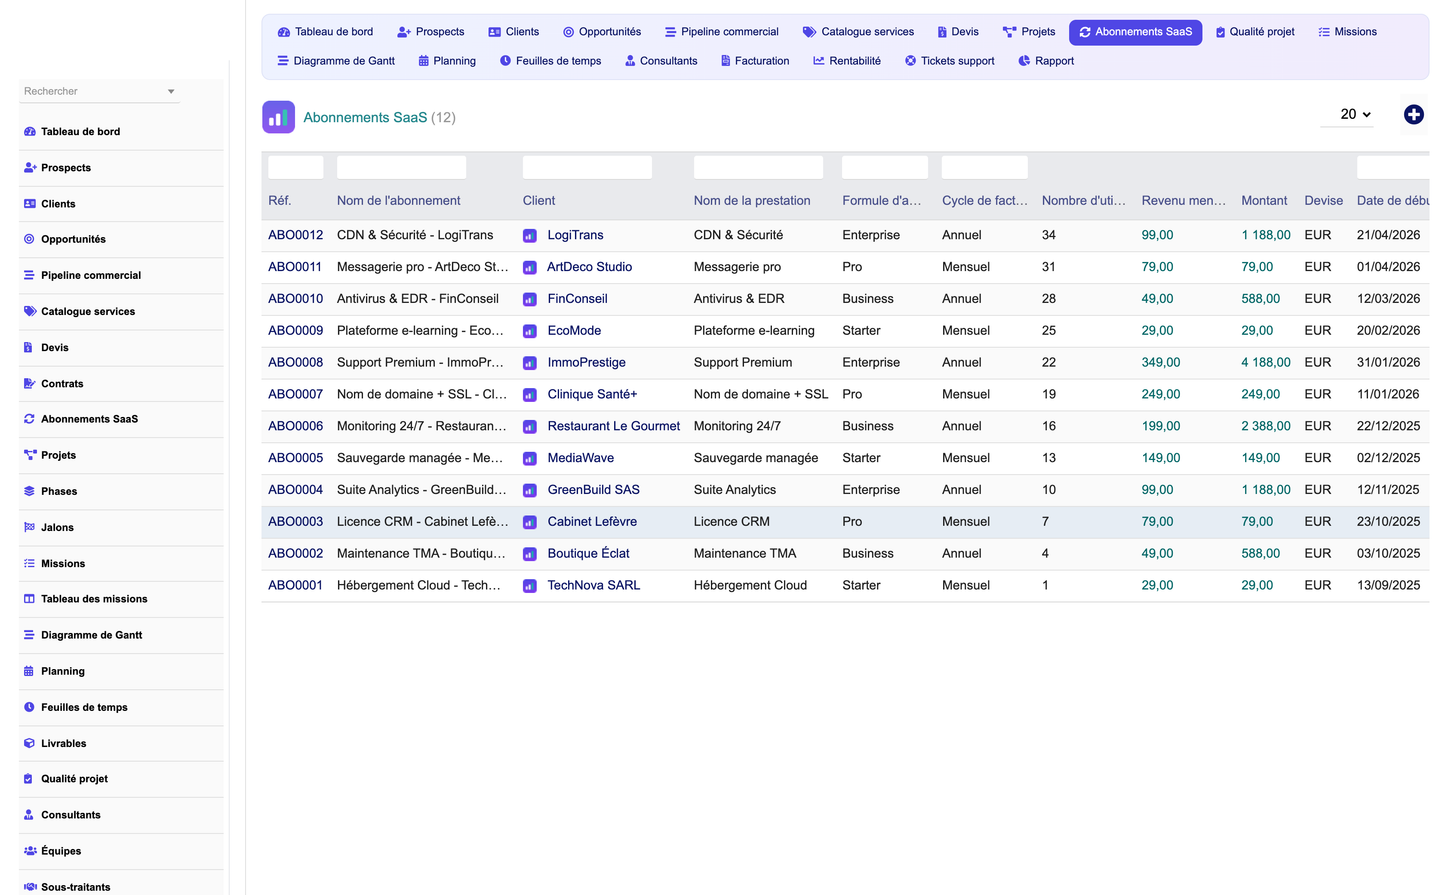Sort by the Montant column header
This screenshot has height=895, width=1445.
click(1264, 200)
